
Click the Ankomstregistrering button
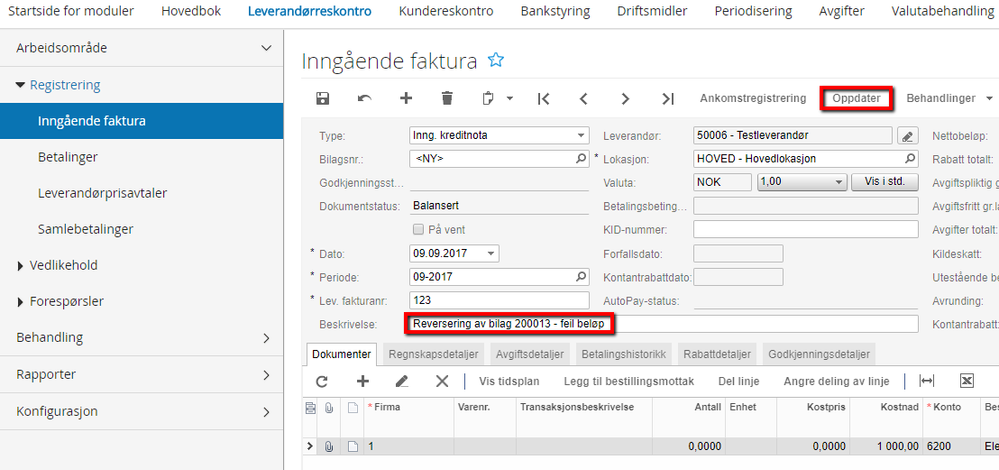[x=752, y=98]
